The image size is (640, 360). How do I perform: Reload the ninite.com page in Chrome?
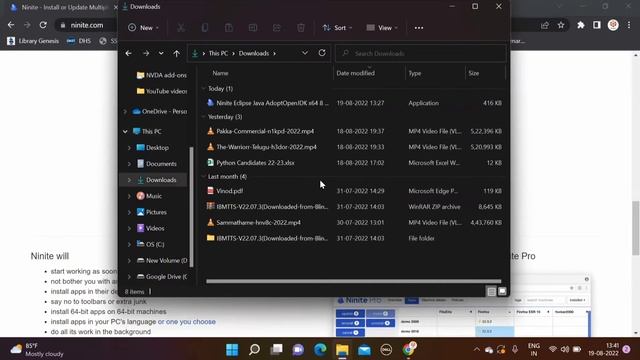click(43, 25)
